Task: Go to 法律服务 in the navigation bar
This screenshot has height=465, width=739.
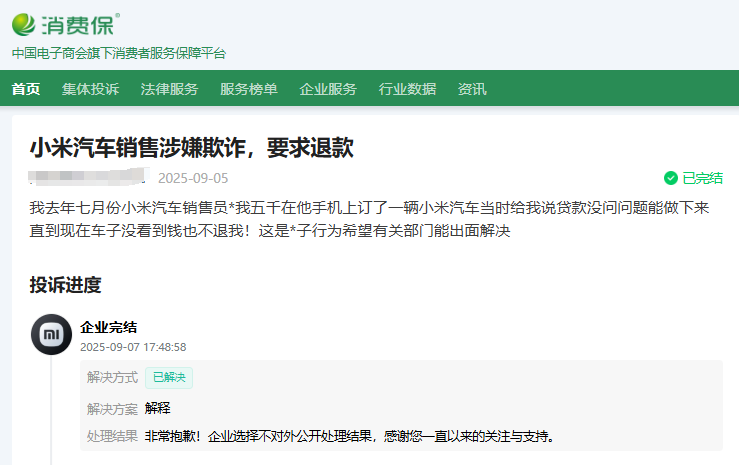Action: pos(170,89)
